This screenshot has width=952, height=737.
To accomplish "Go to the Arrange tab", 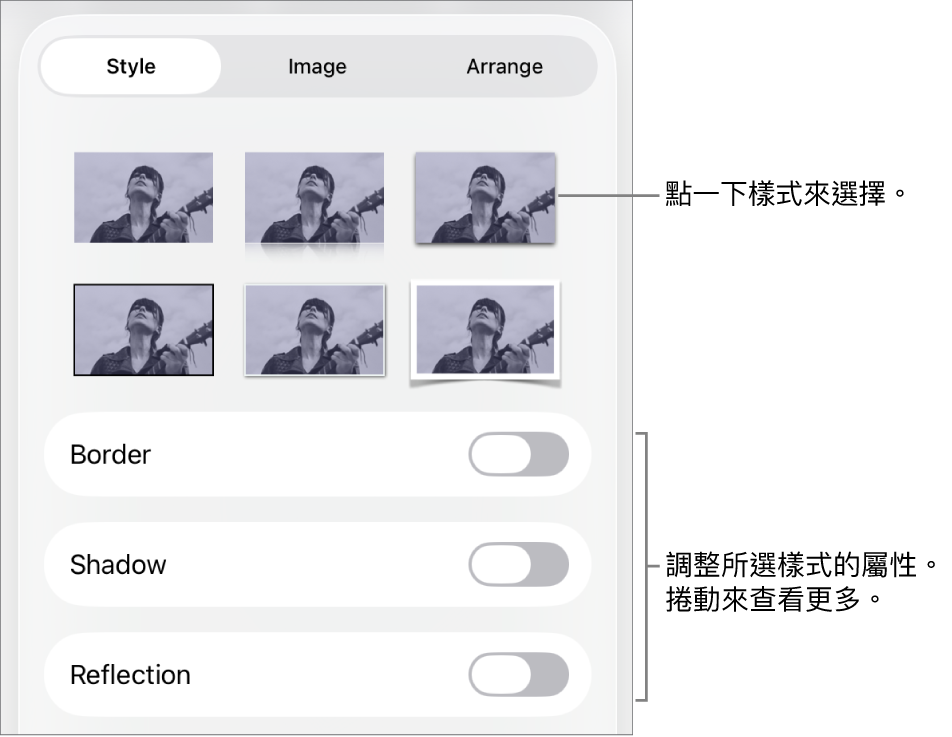I will pyautogui.click(x=504, y=67).
